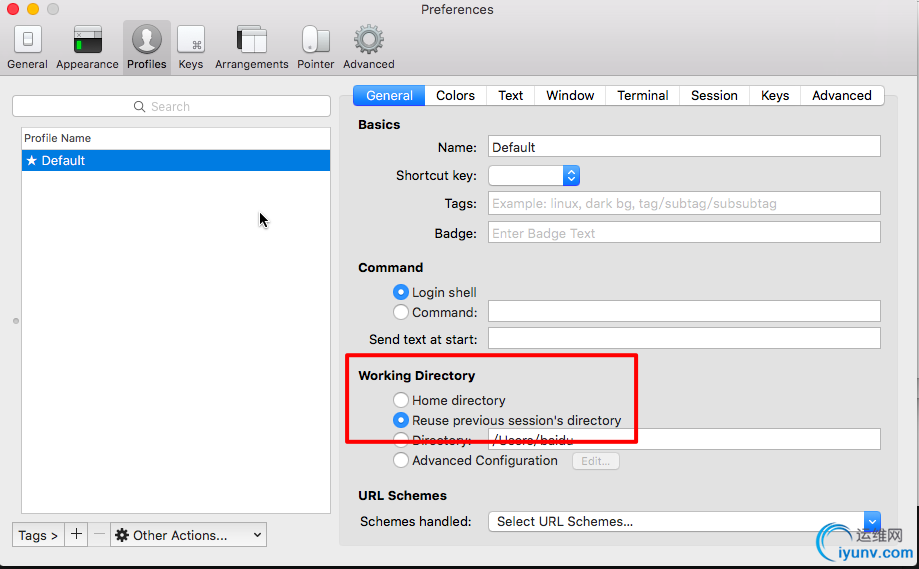Open the Select URL Schemes dropdown
The image size is (919, 569).
coord(684,521)
